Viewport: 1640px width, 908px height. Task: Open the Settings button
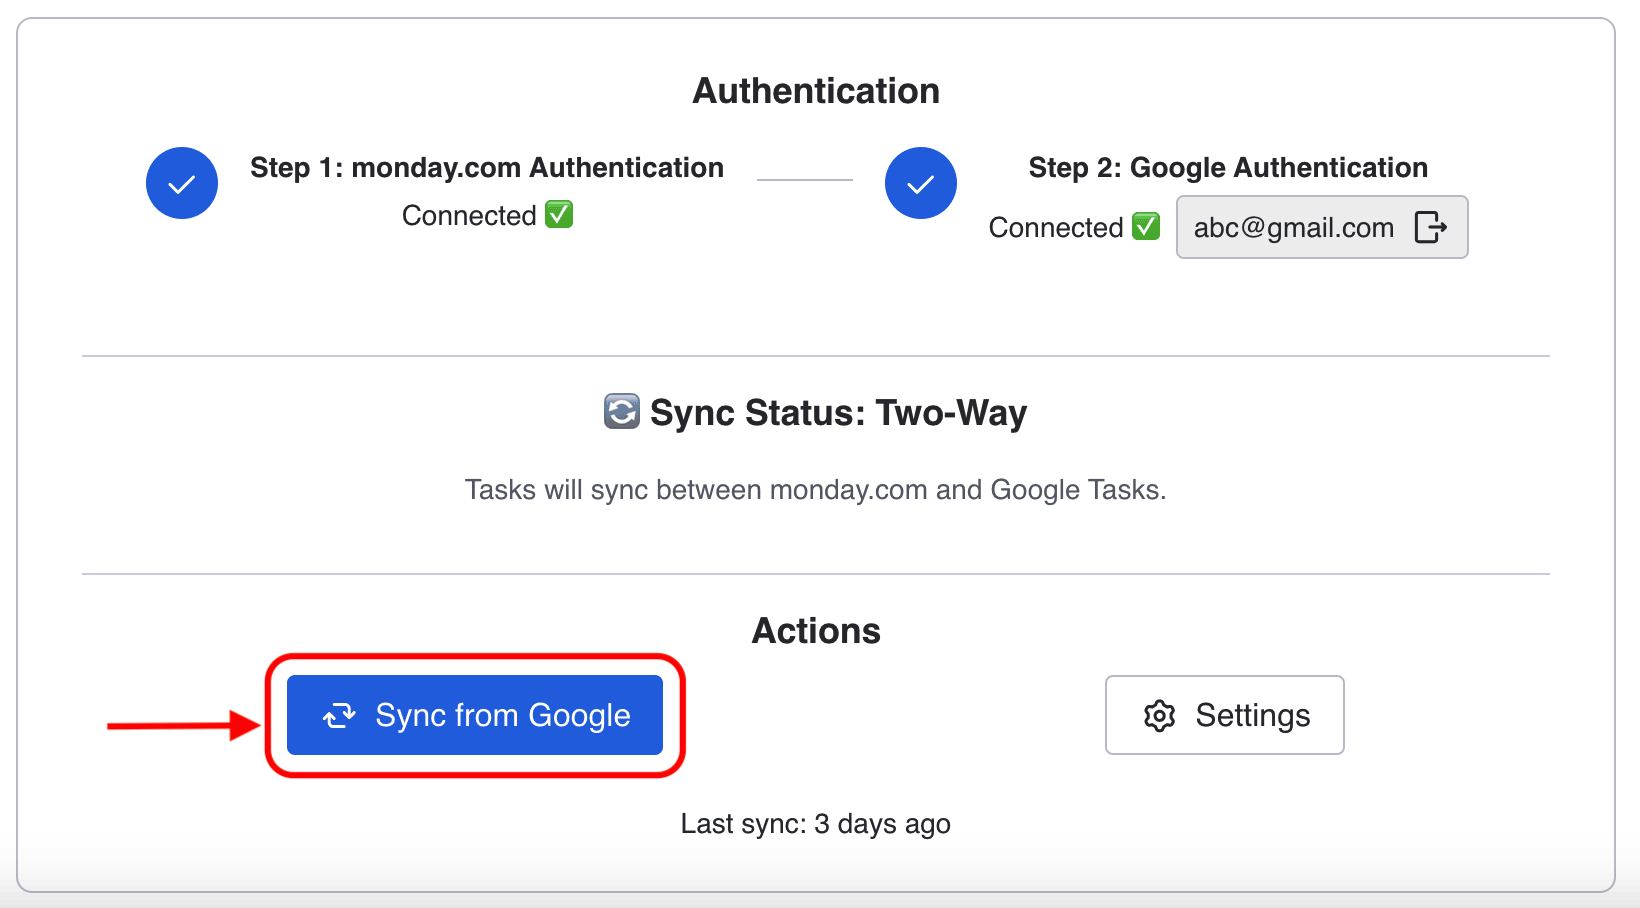coord(1225,715)
